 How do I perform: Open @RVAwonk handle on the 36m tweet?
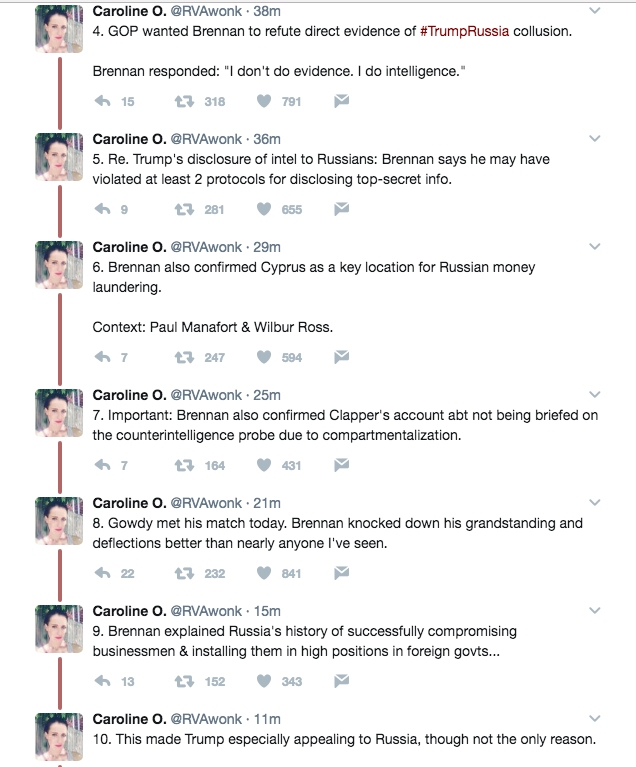pos(206,139)
